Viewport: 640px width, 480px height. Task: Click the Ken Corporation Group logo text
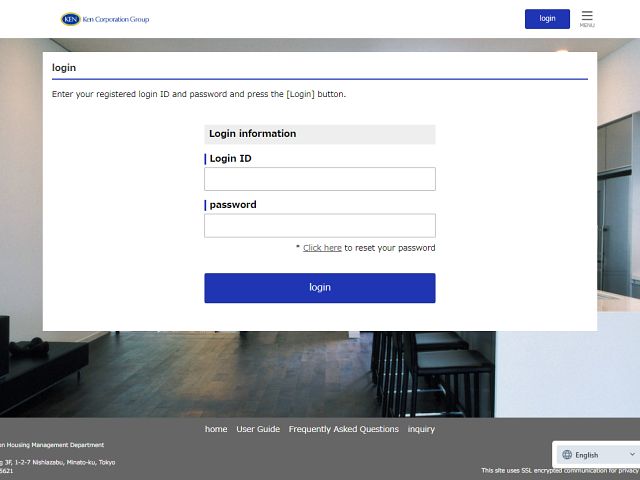tap(115, 19)
